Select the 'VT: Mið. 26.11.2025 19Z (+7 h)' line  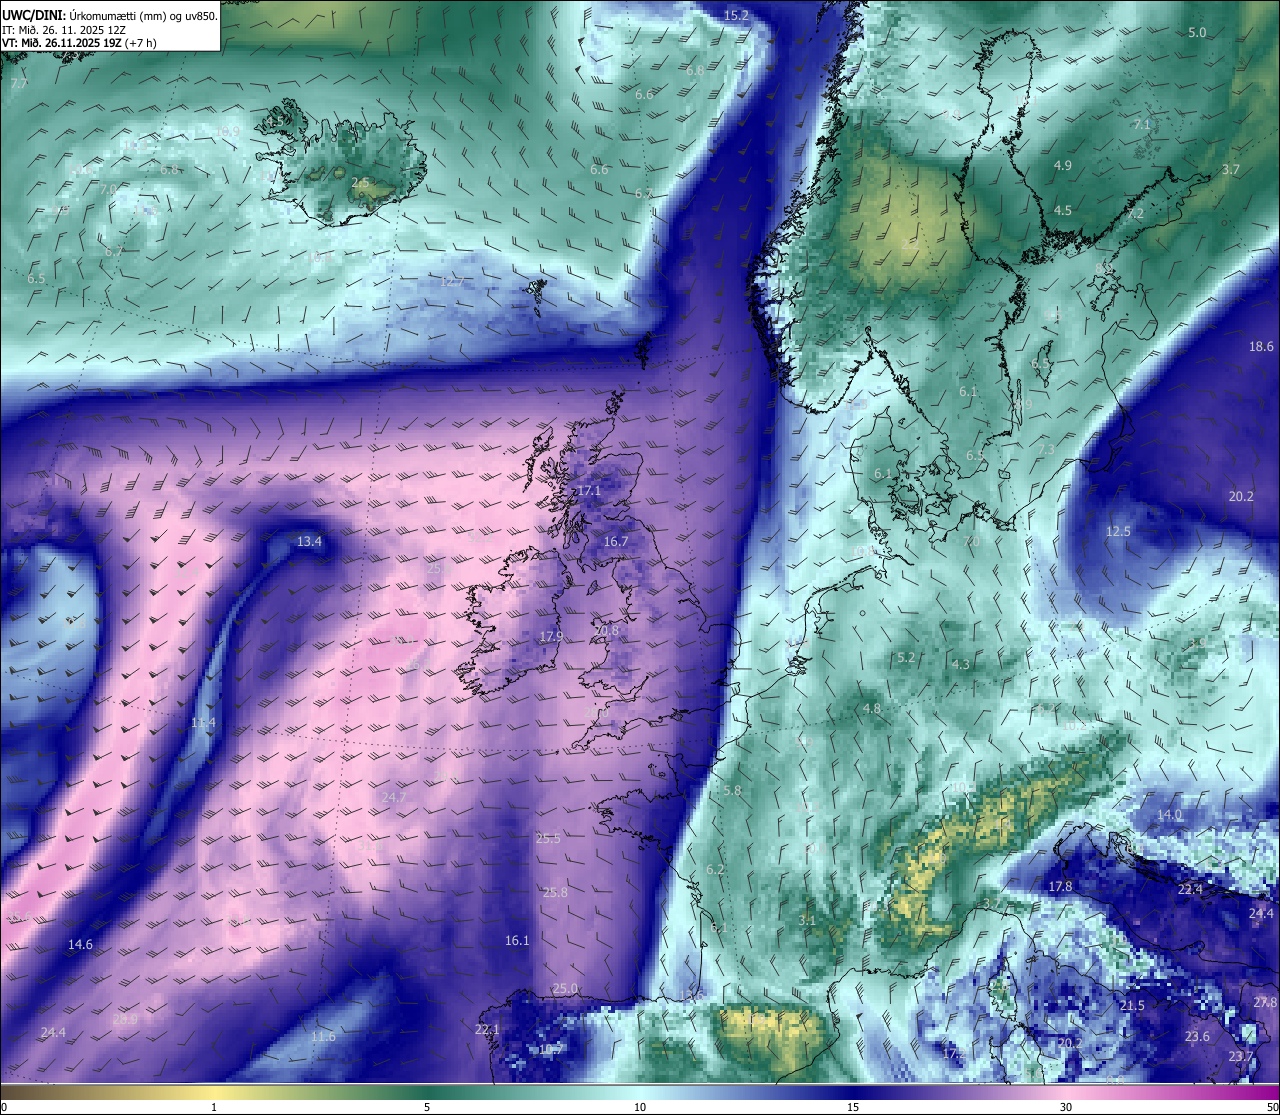click(x=79, y=43)
